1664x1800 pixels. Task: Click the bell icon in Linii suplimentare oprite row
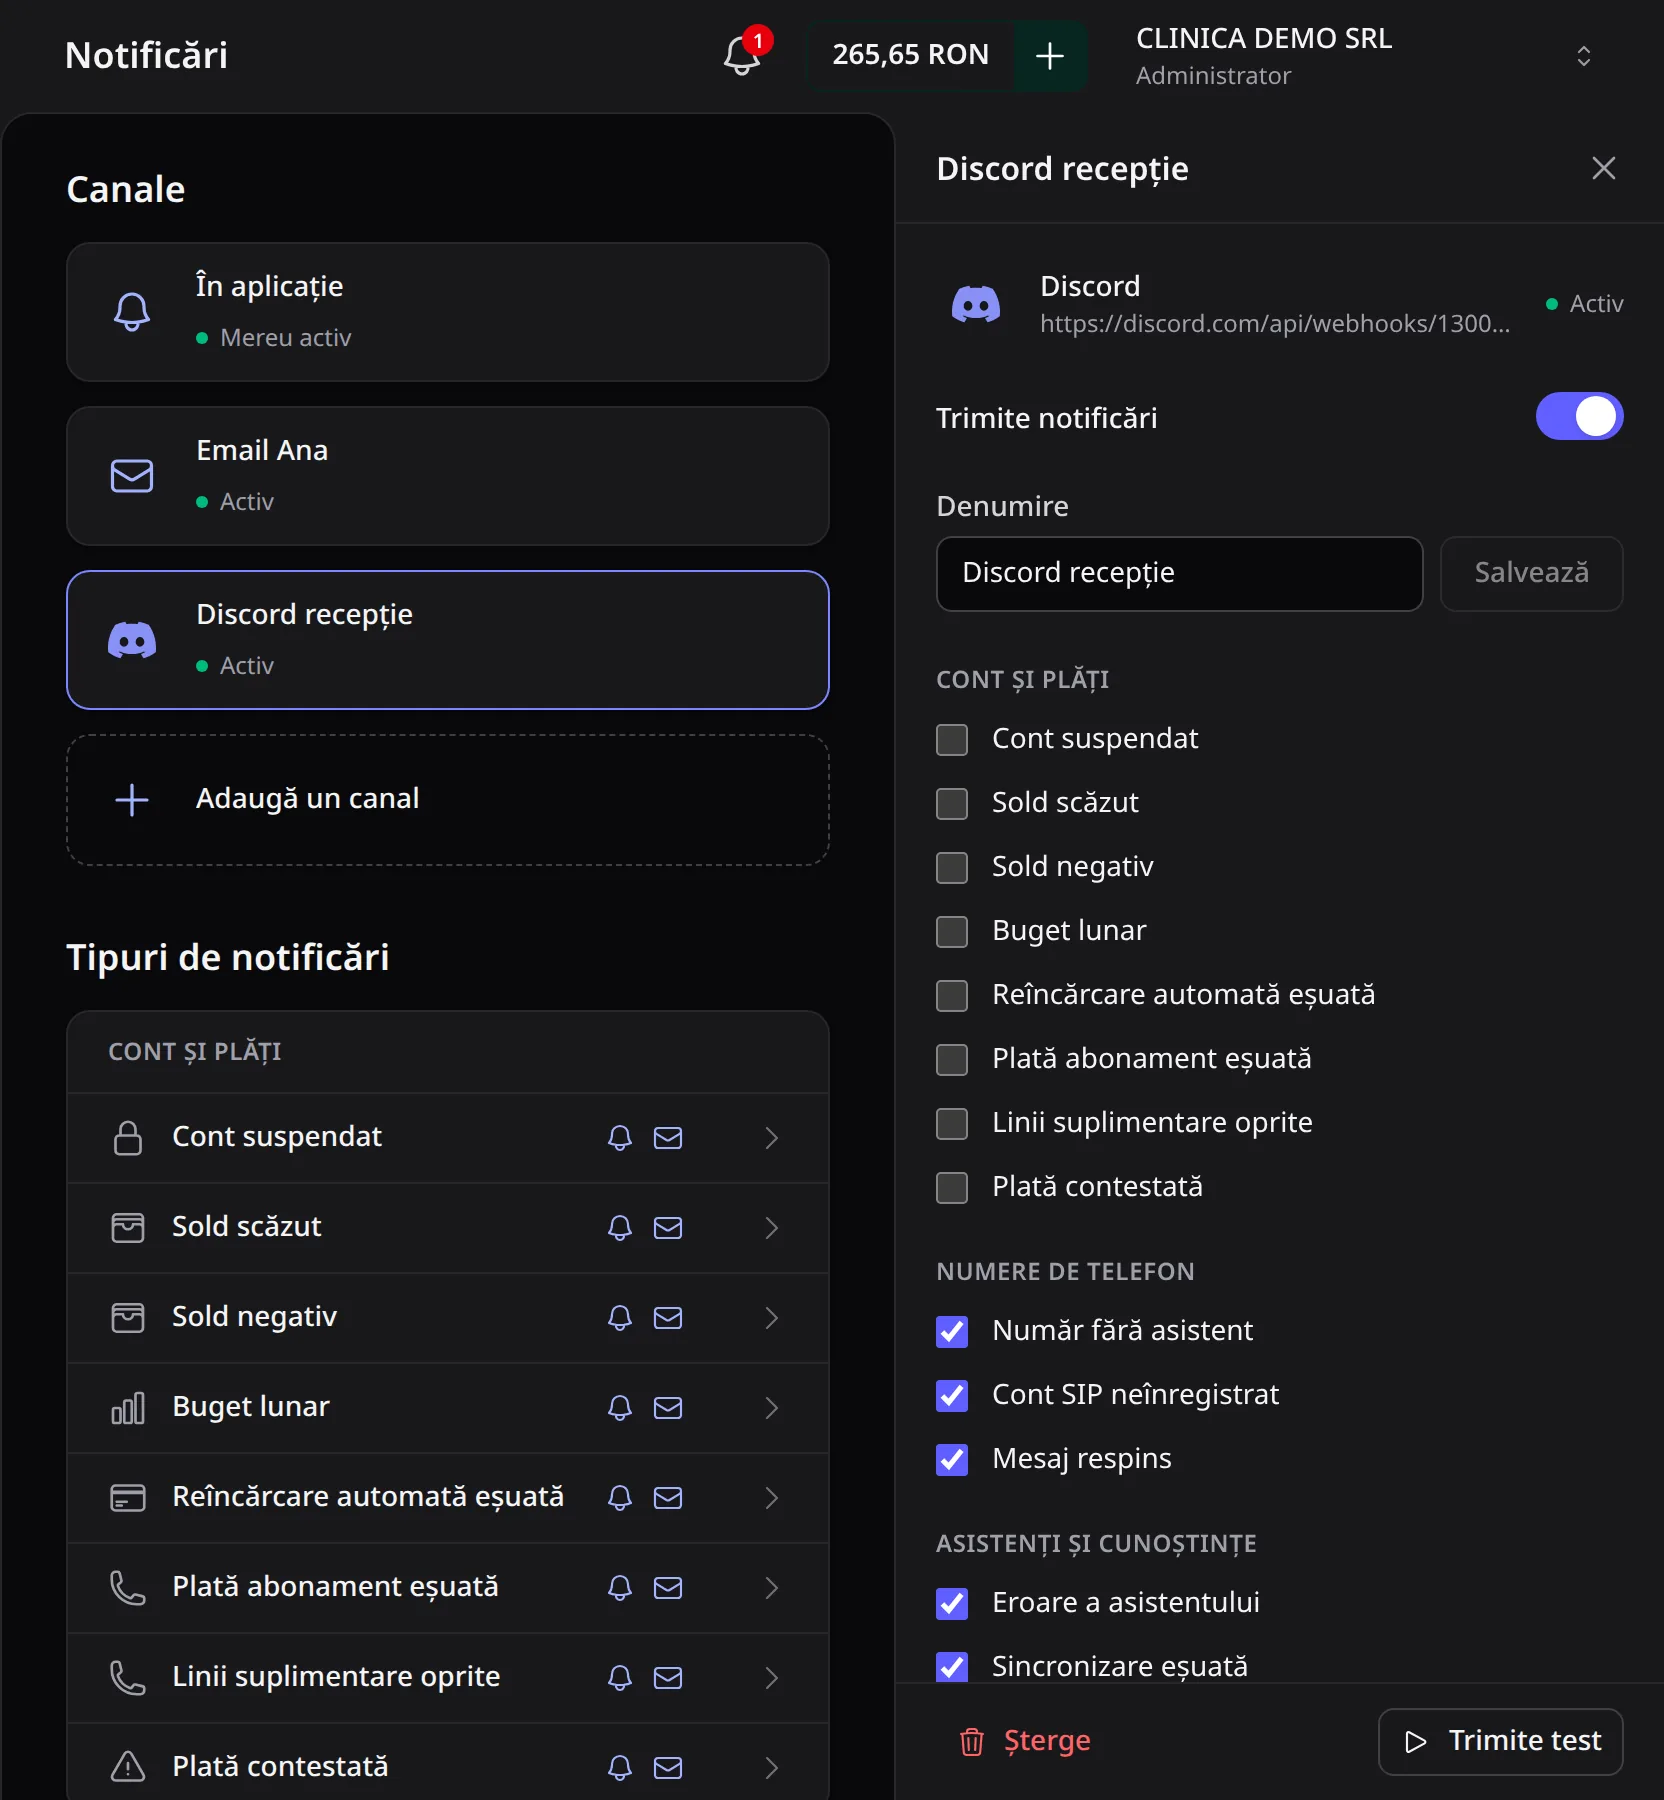pos(620,1678)
